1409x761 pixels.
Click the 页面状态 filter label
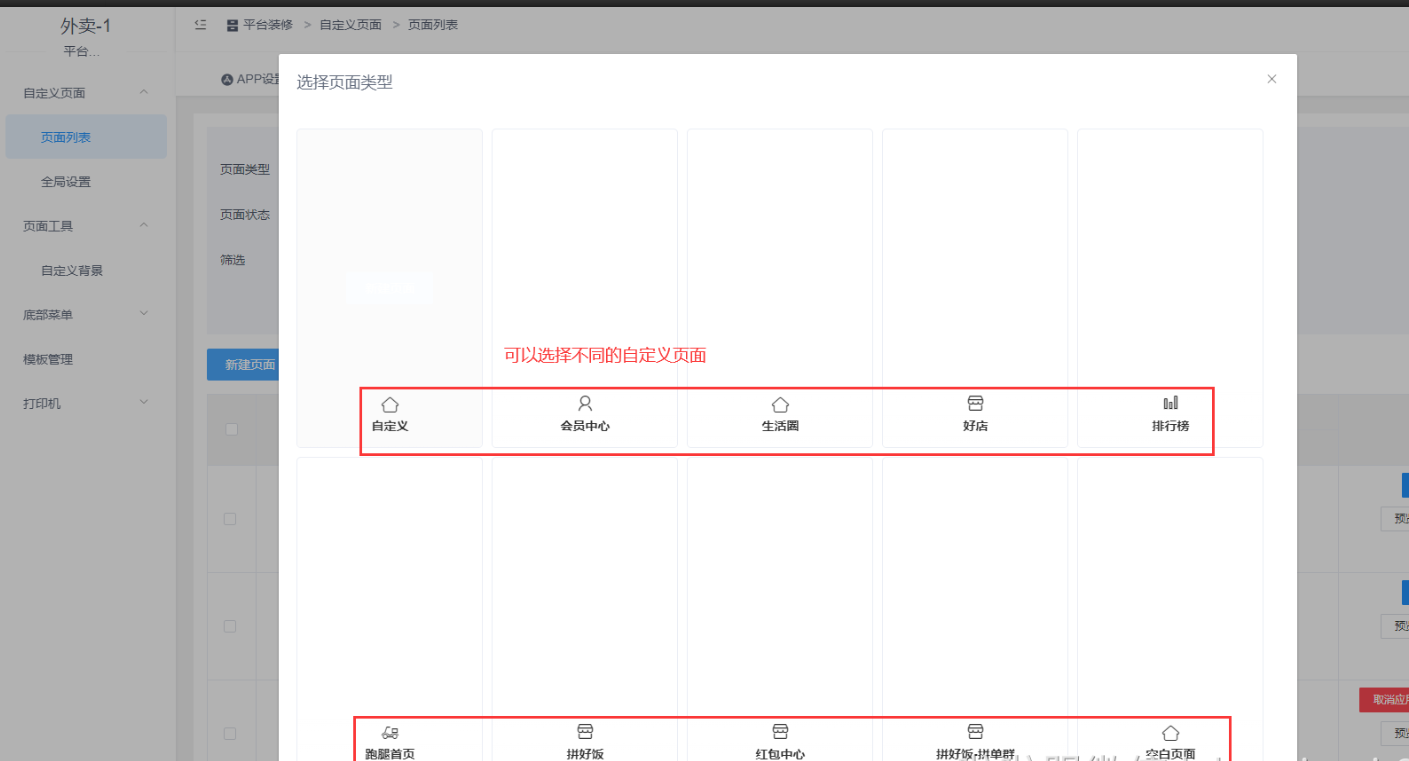pyautogui.click(x=245, y=215)
